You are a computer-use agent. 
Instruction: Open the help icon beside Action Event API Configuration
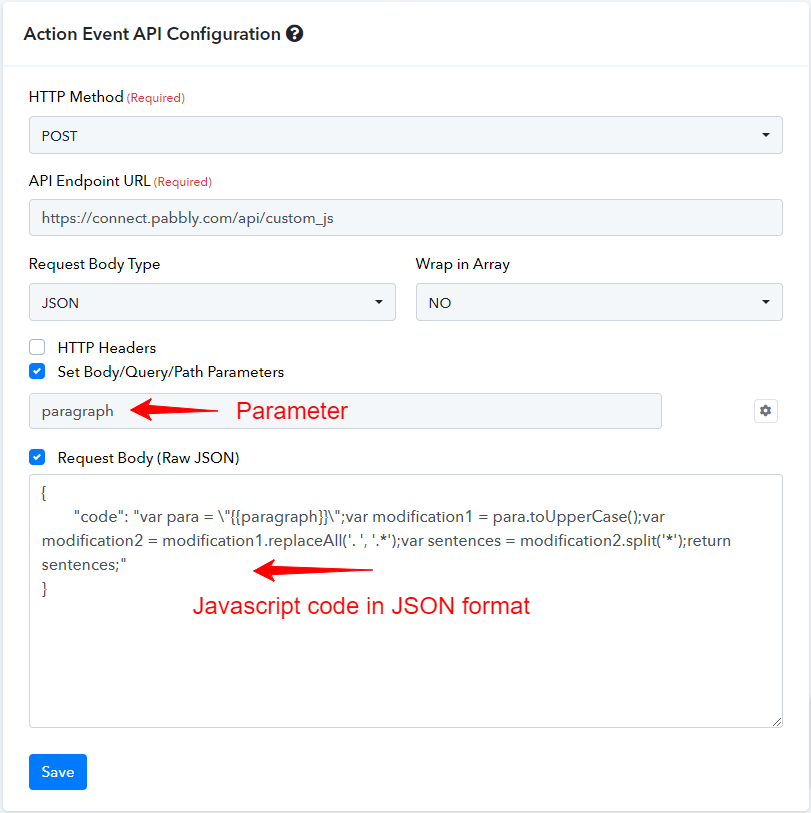[295, 34]
